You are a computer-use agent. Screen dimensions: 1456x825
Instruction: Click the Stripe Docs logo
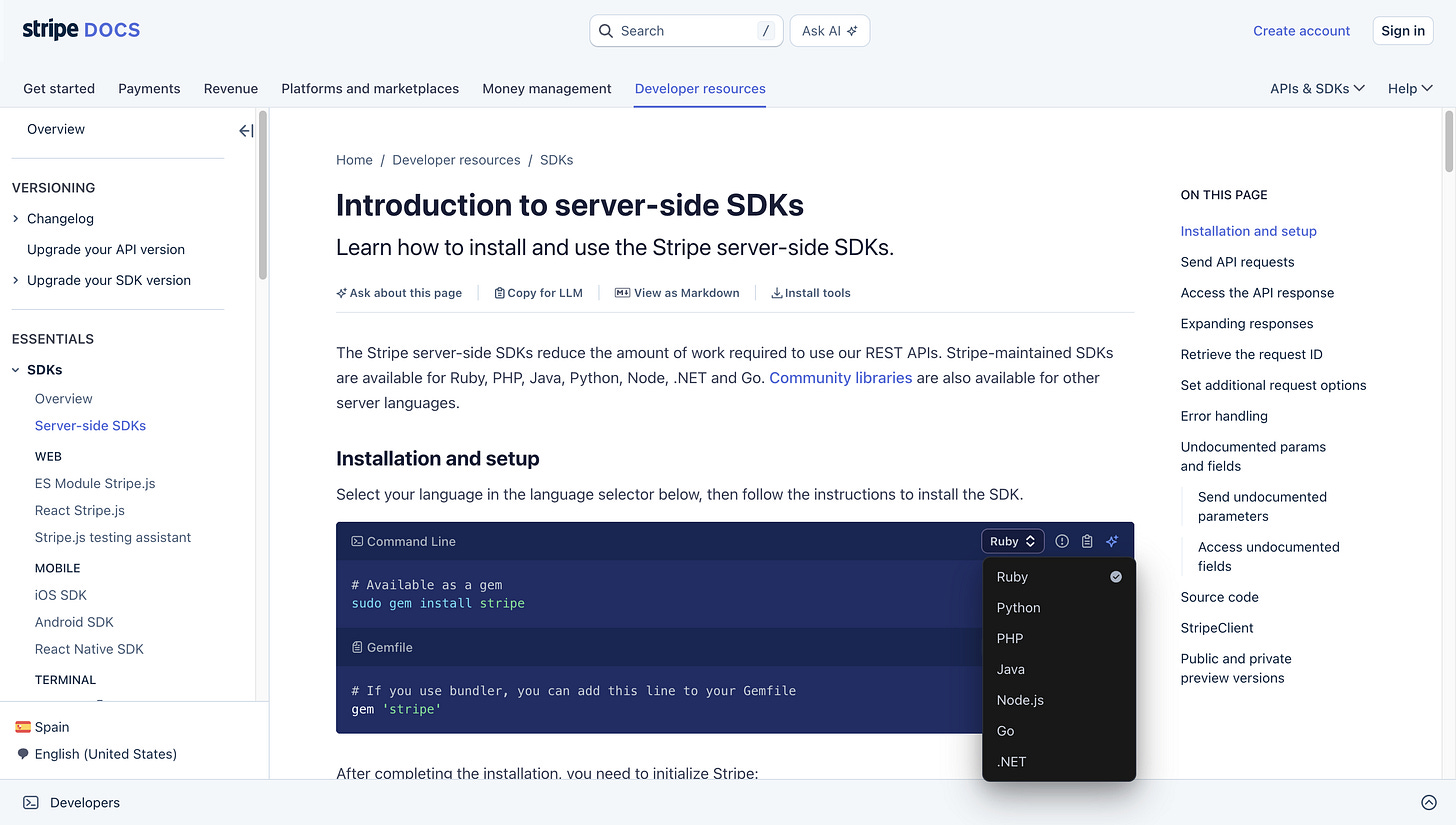[81, 30]
